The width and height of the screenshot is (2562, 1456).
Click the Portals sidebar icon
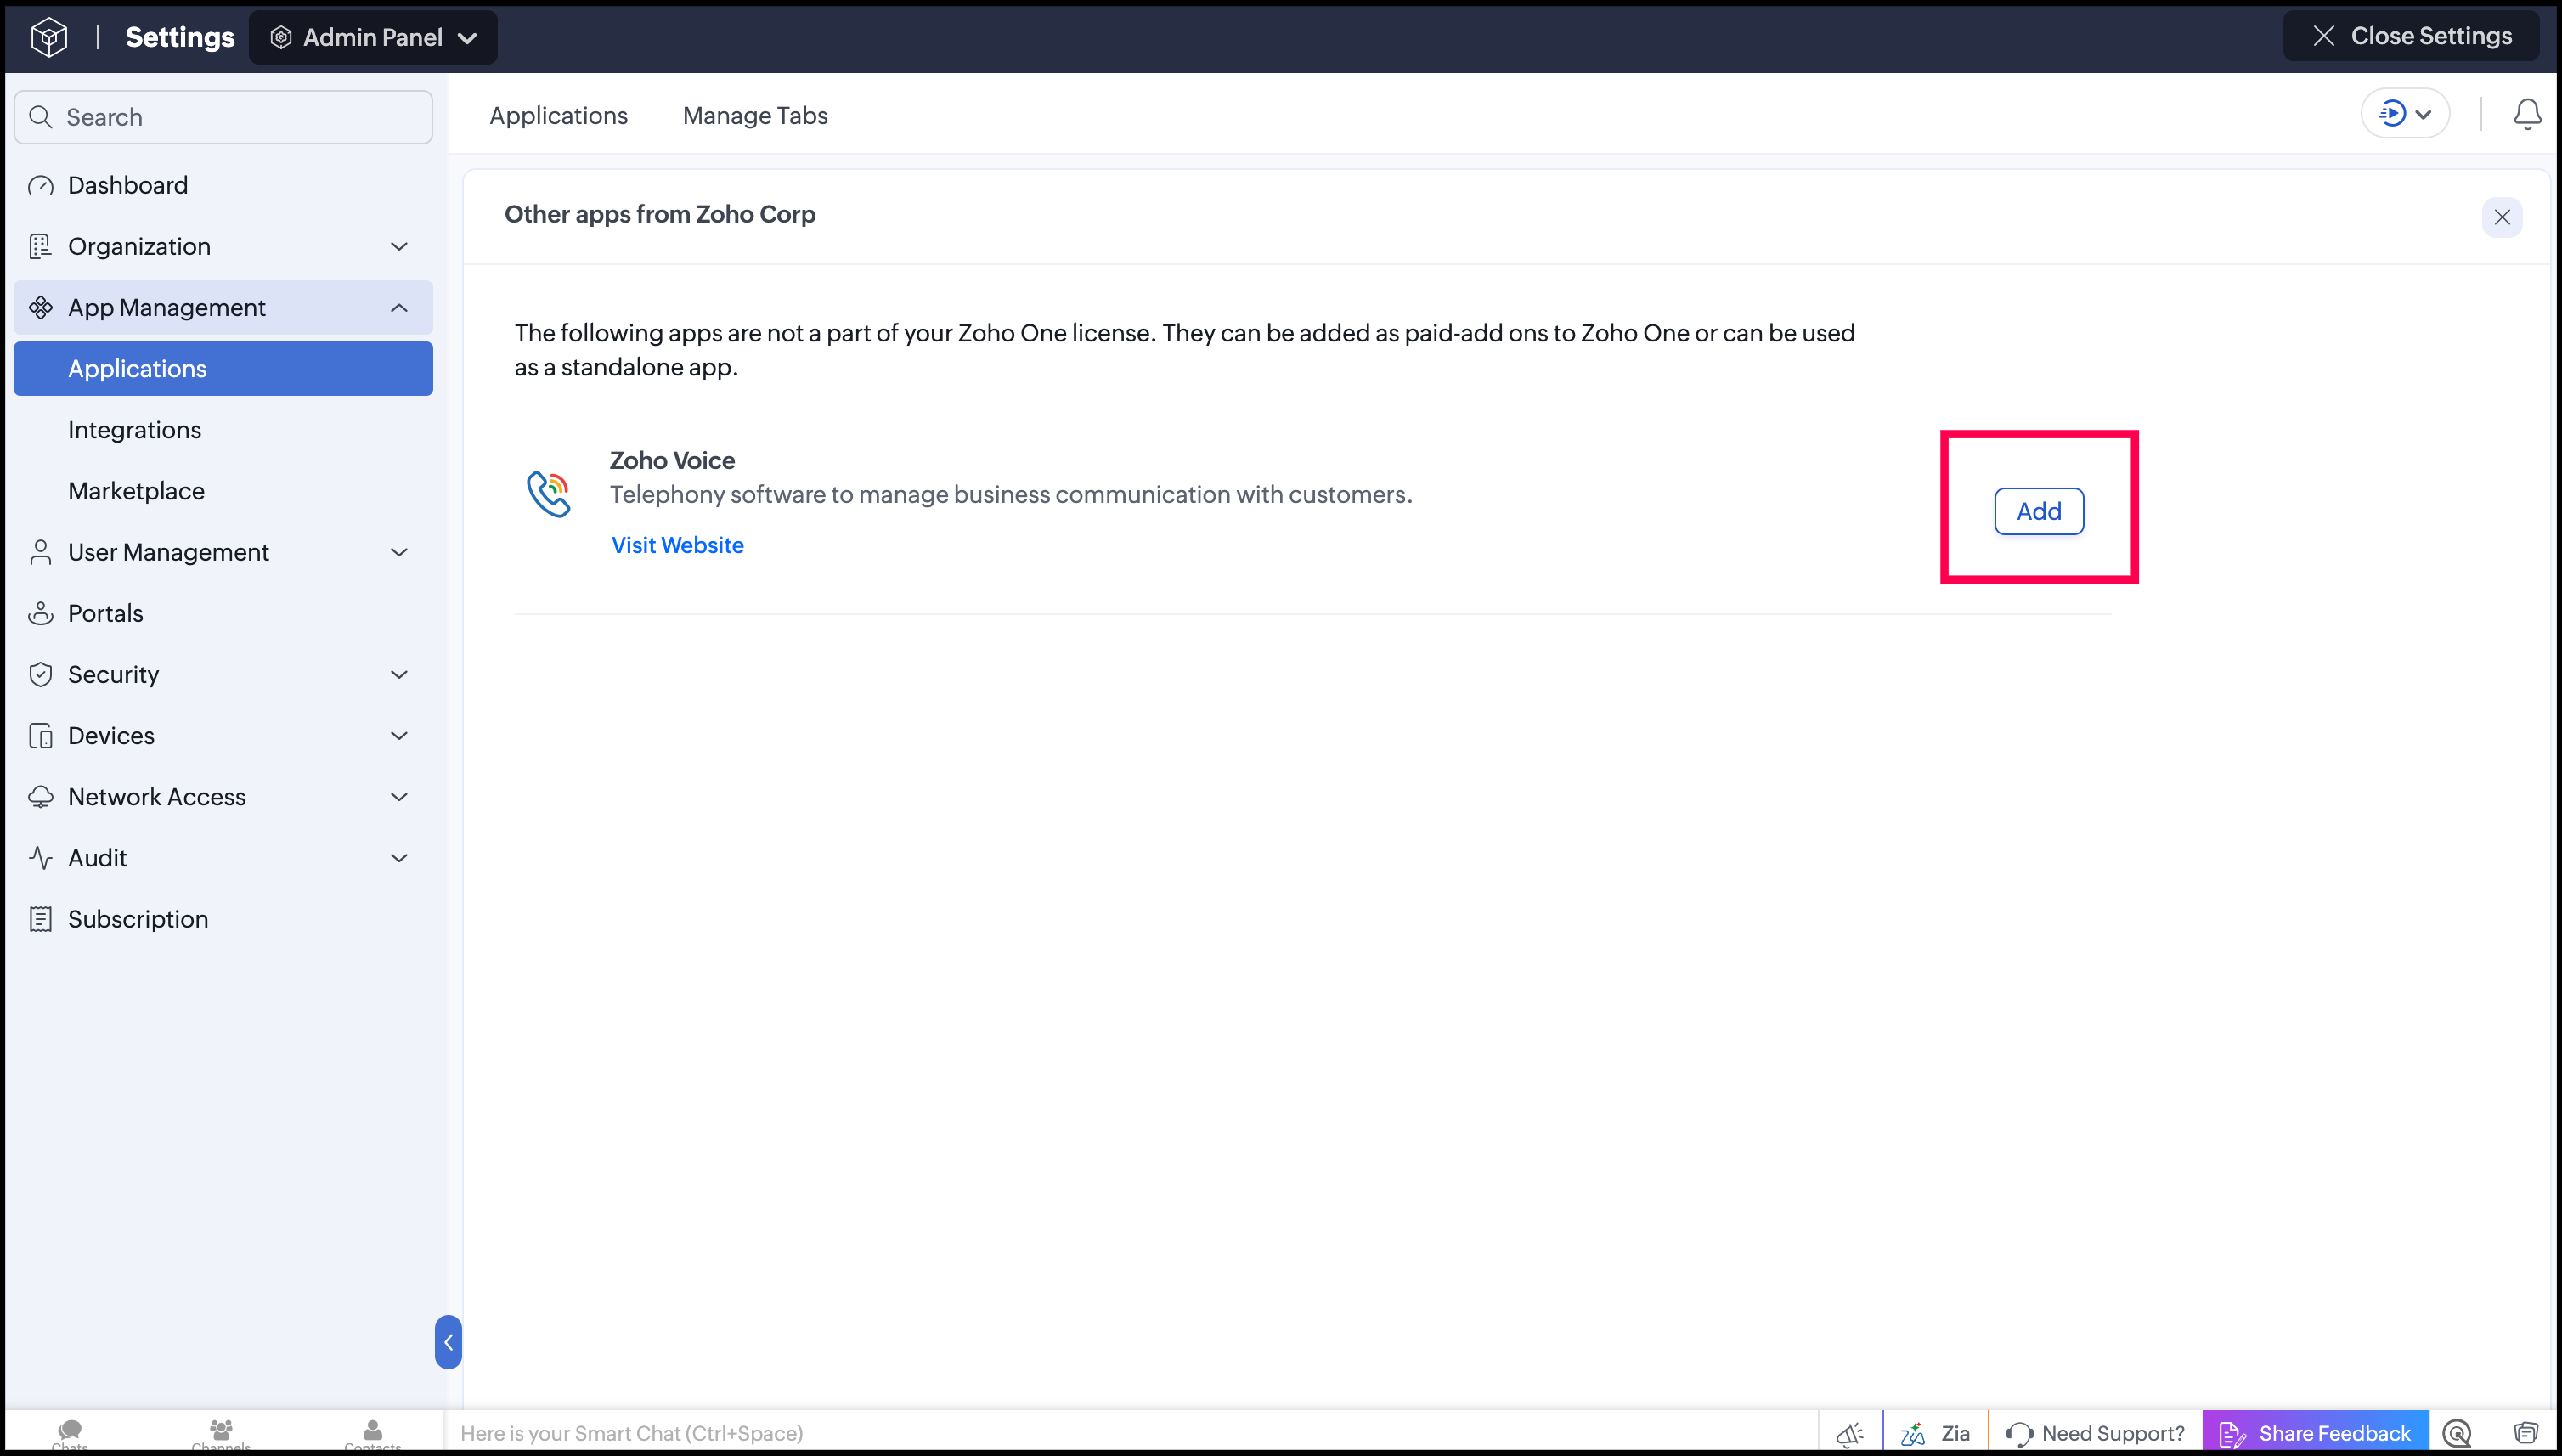[41, 614]
